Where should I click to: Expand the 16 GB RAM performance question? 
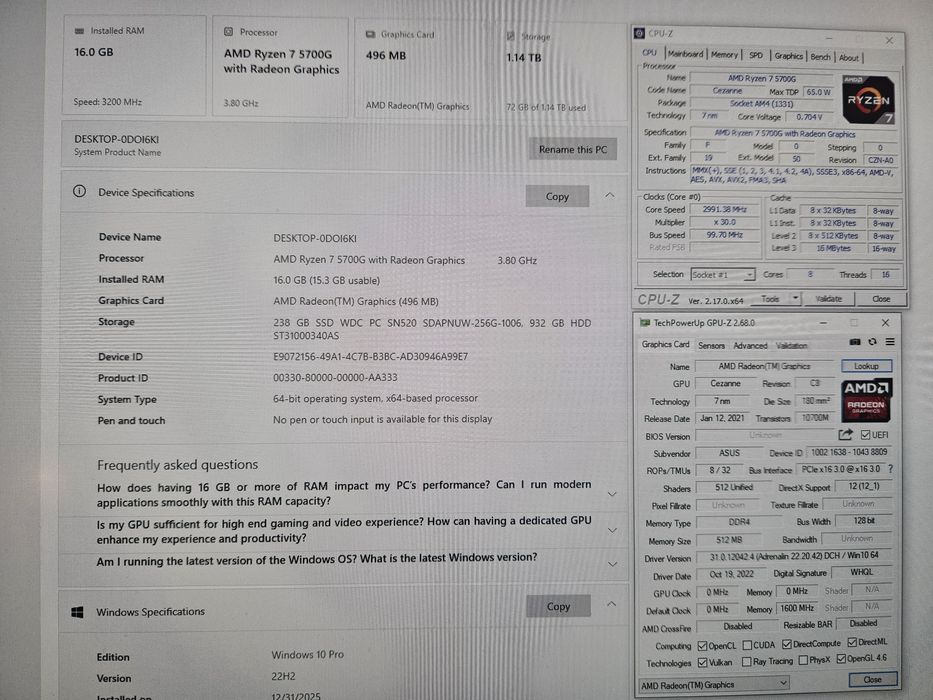click(x=612, y=494)
